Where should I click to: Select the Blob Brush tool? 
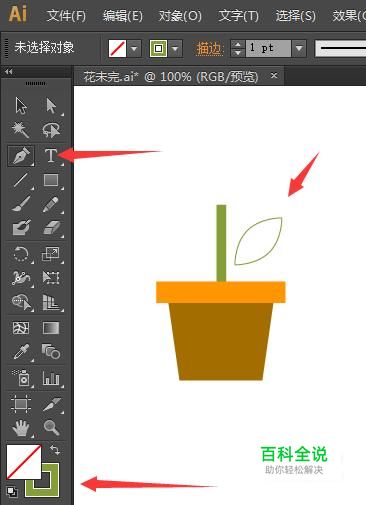21,228
